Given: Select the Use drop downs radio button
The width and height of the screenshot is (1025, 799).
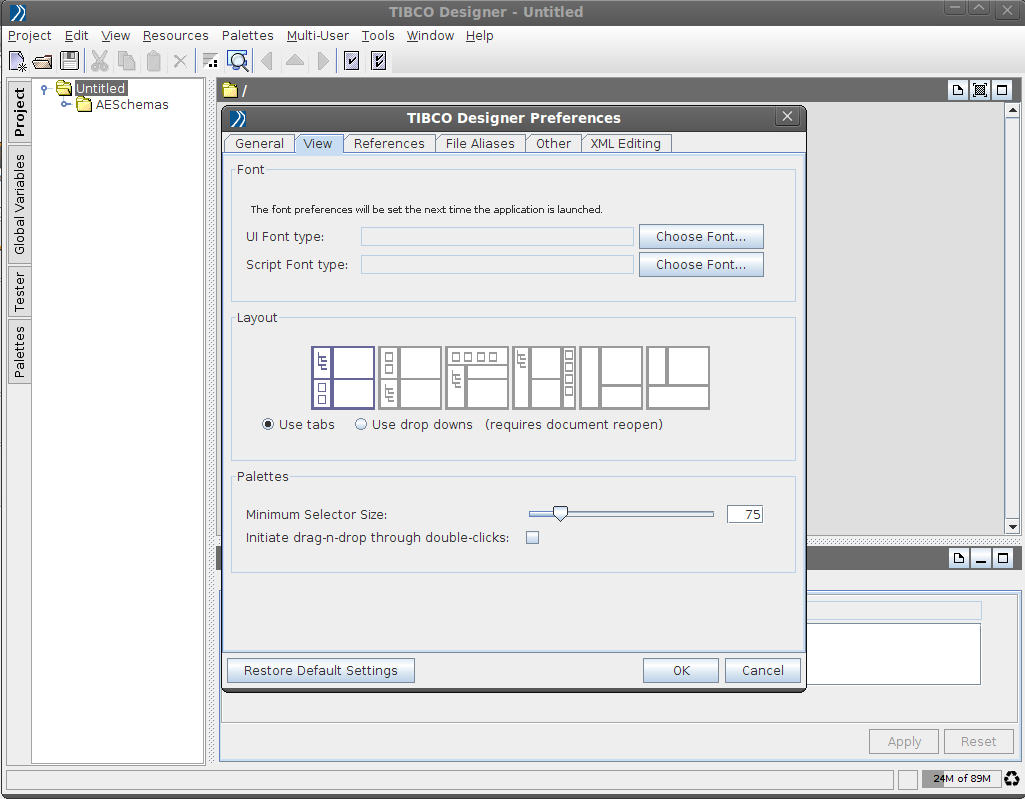Looking at the screenshot, I should coord(360,424).
